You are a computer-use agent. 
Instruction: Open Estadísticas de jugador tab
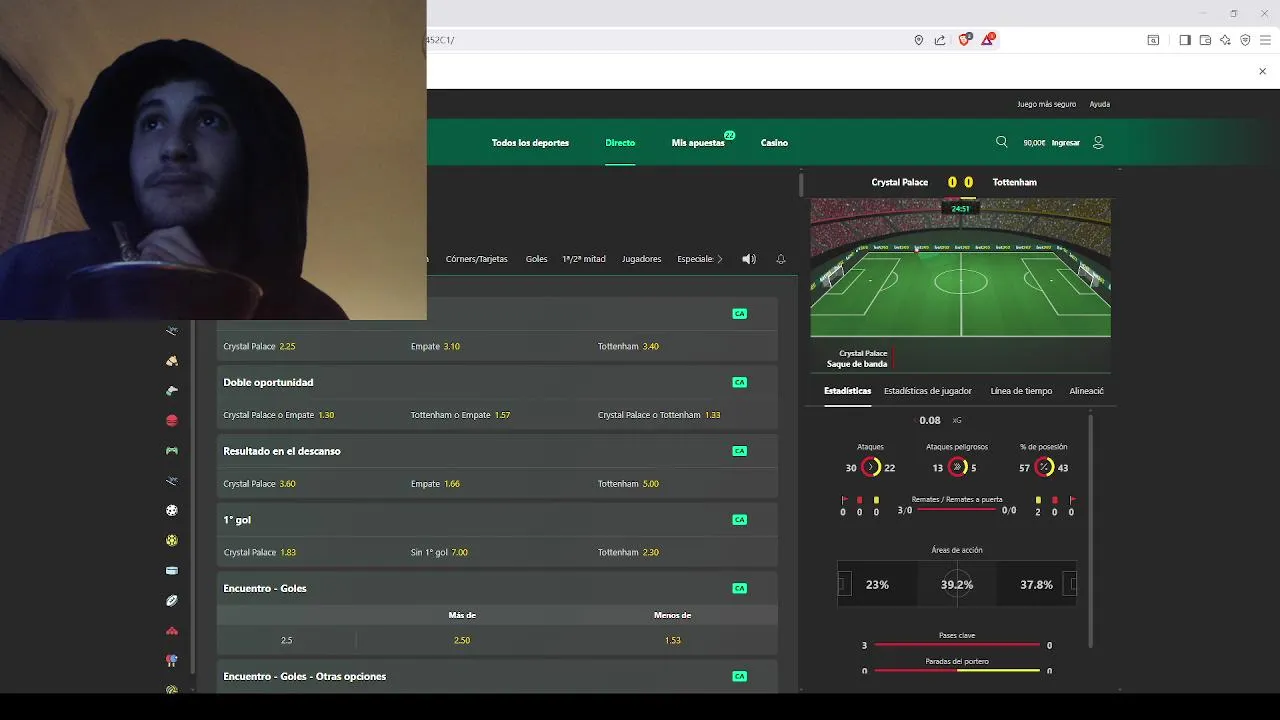928,391
